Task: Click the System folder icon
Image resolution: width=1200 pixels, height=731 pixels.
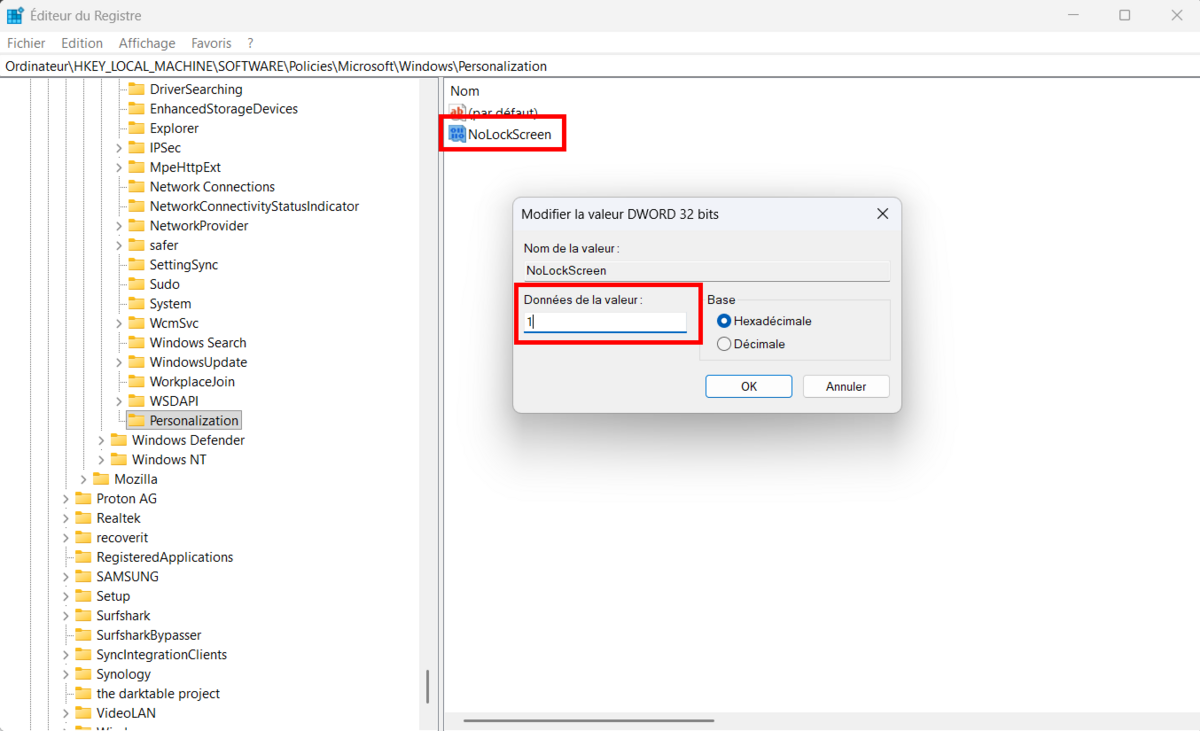Action: 136,304
